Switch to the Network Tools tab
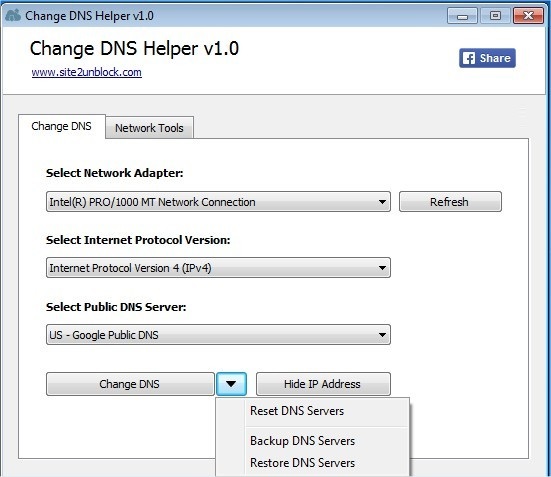 149,128
